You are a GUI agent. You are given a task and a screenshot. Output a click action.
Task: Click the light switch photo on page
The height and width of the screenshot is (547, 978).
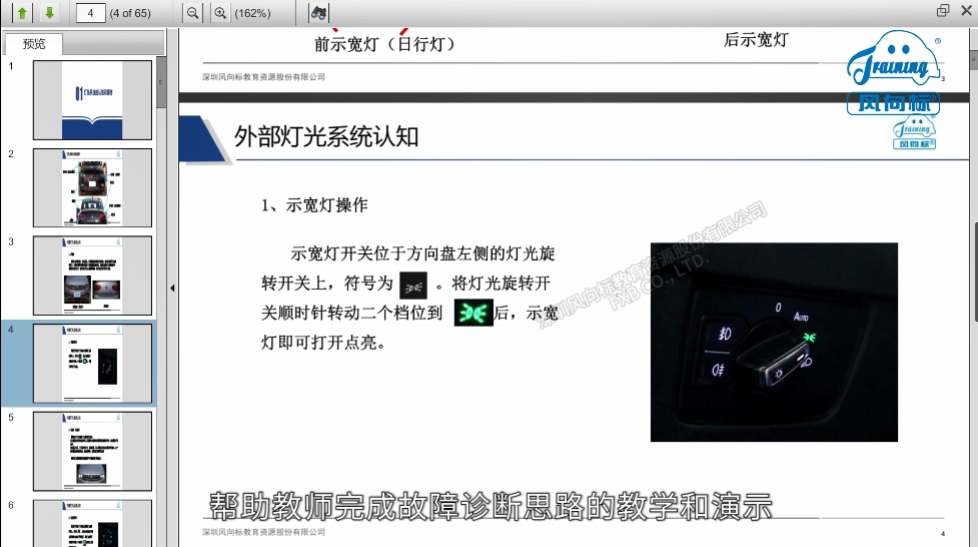coord(773,341)
